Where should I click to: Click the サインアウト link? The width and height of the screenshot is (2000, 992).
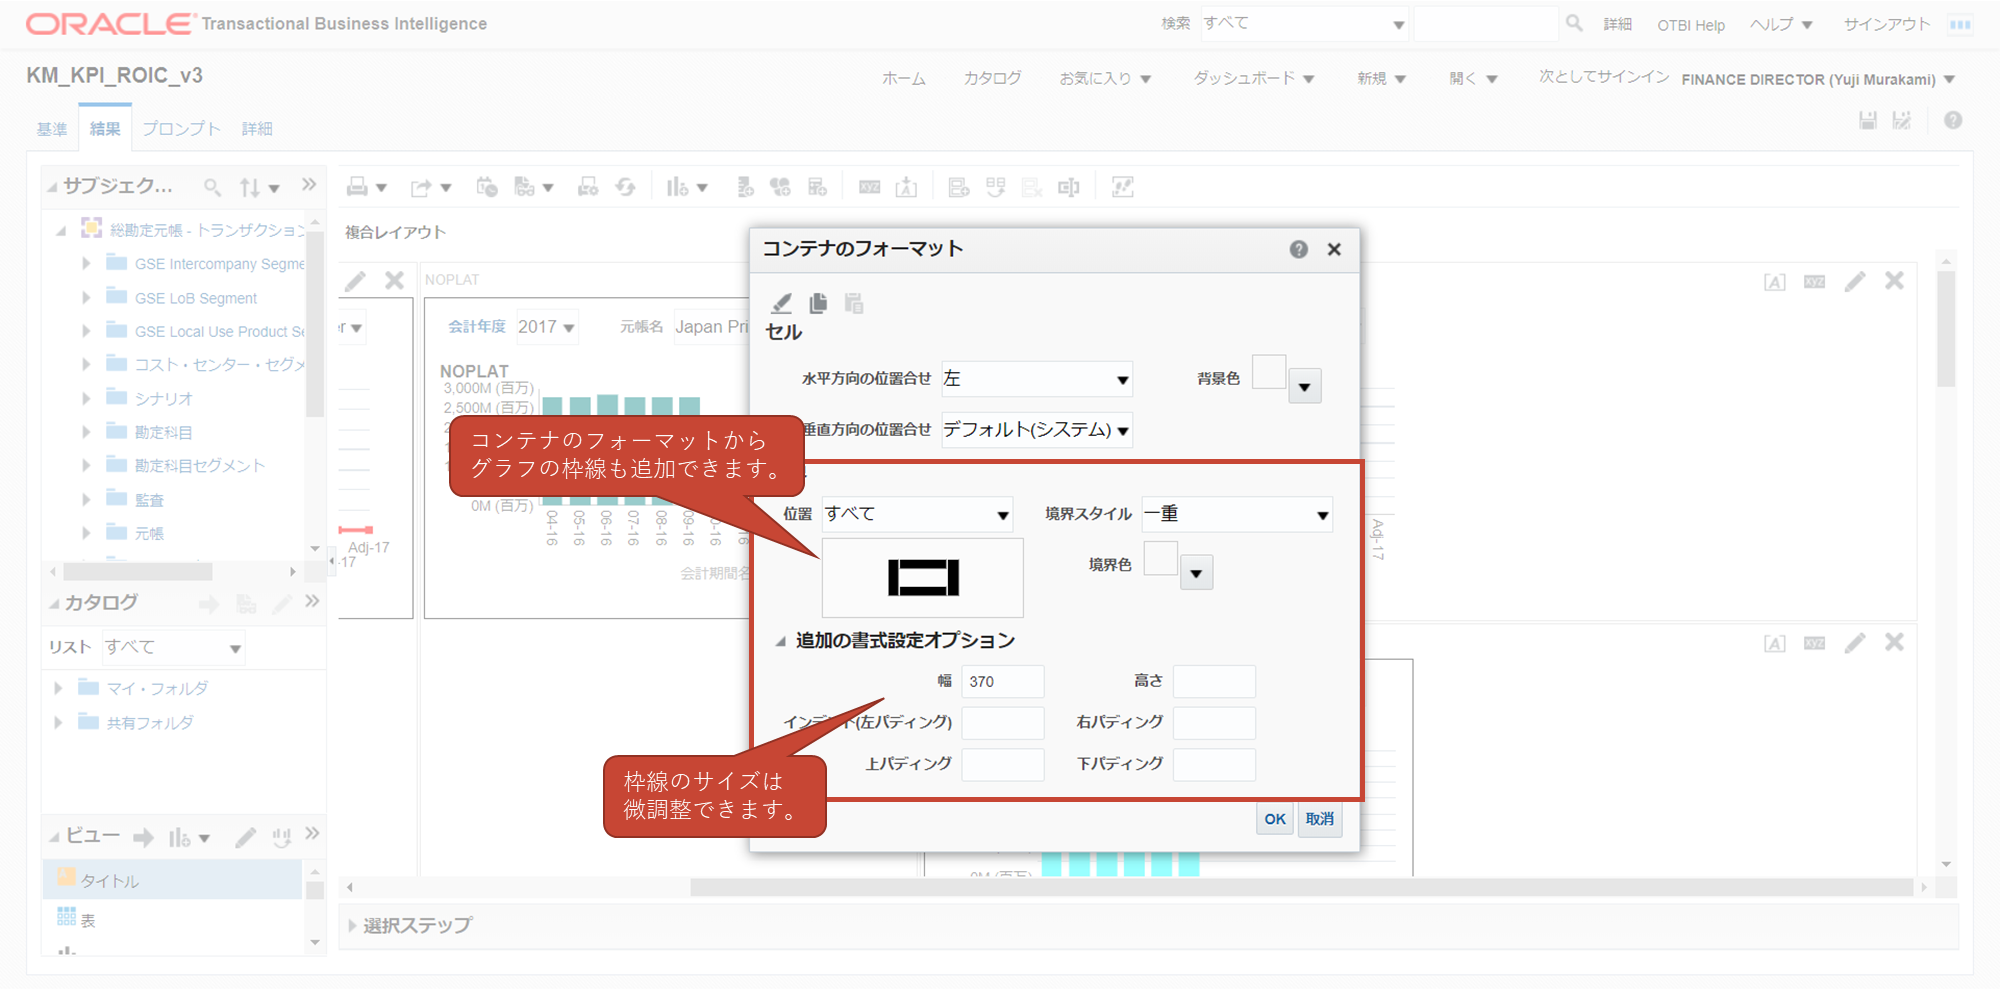1887,24
